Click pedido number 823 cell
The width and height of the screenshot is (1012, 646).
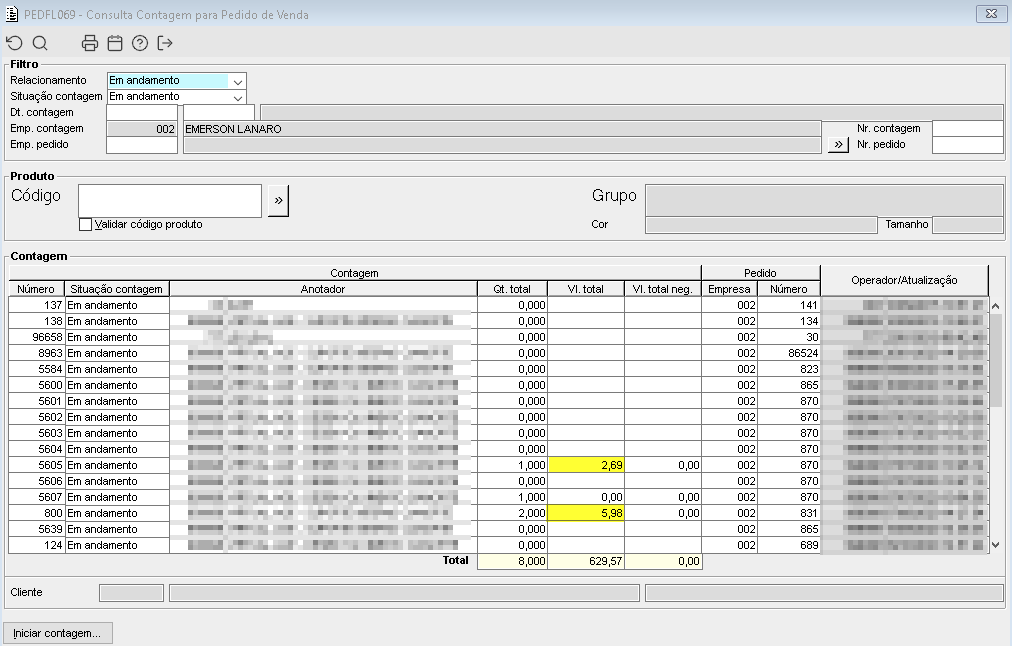point(789,369)
